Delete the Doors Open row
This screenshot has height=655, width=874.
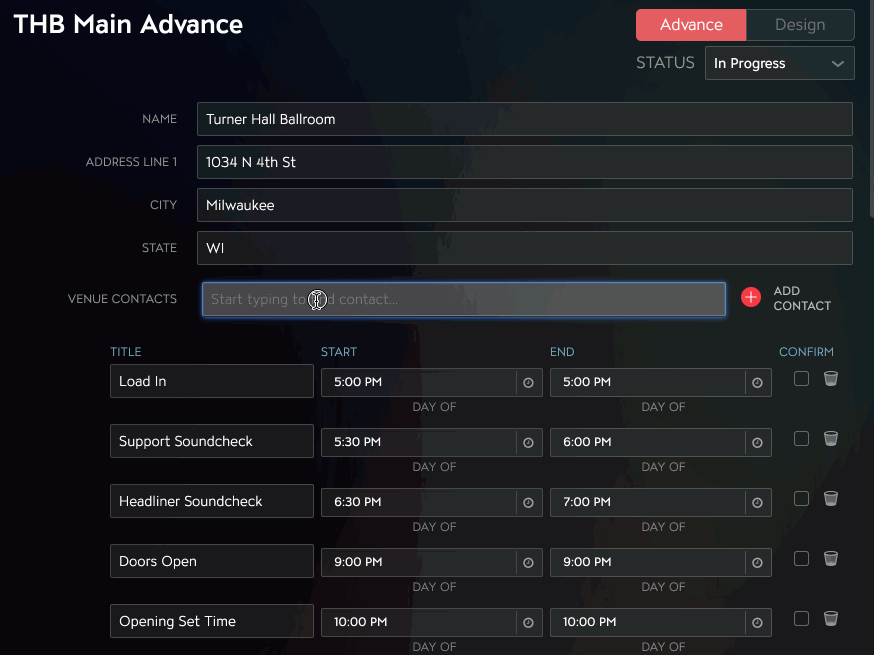(x=831, y=559)
